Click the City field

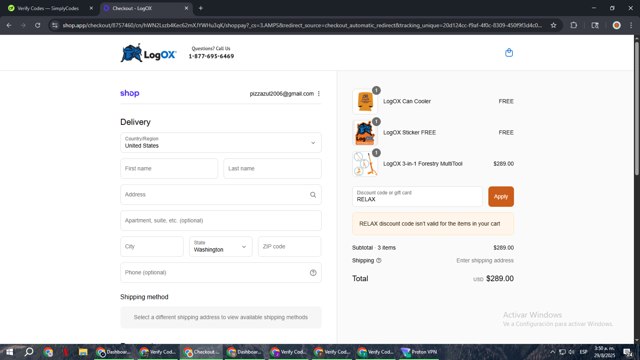[152, 247]
